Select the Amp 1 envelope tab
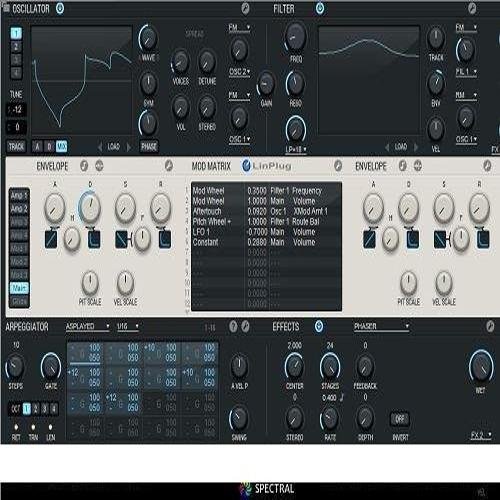500x500 pixels. point(19,195)
